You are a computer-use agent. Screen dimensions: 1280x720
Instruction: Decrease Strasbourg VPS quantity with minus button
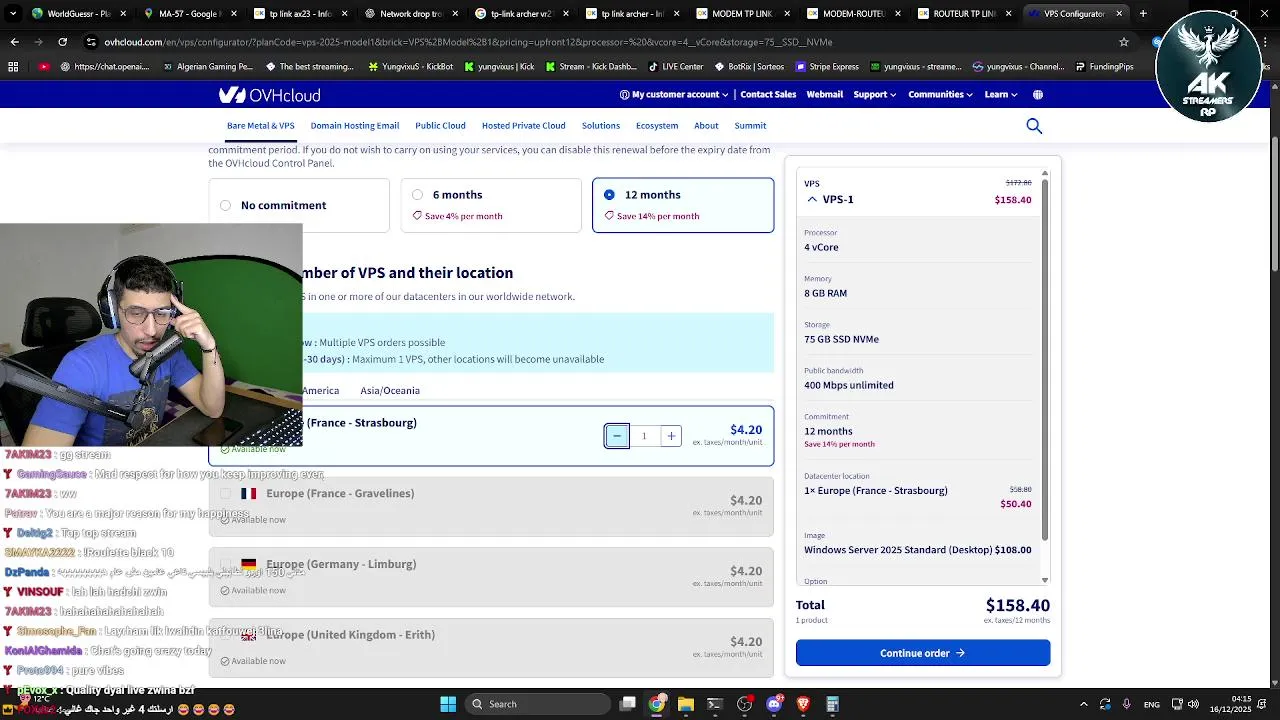tap(617, 436)
